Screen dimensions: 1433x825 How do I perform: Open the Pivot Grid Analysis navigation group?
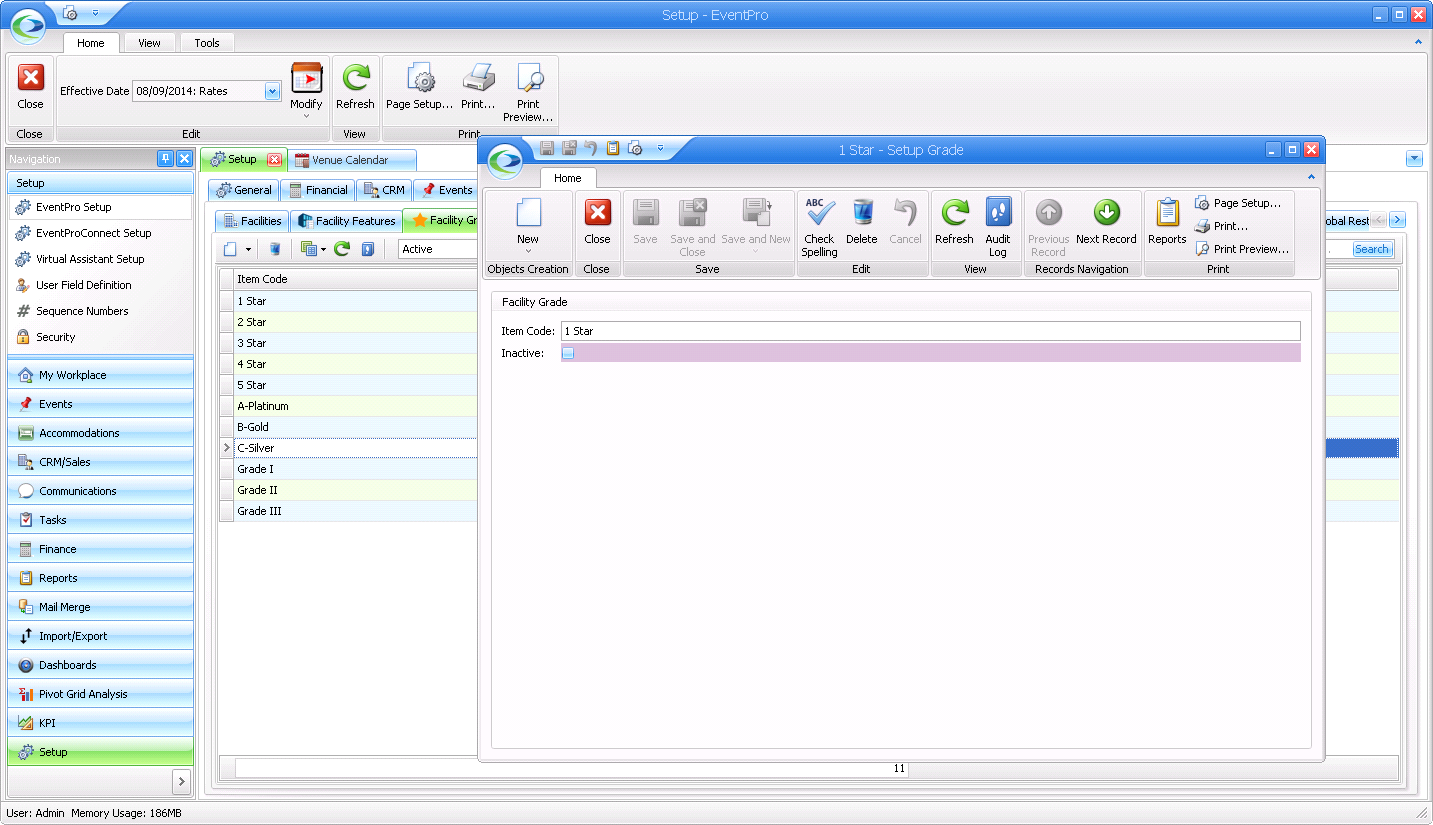click(x=100, y=694)
